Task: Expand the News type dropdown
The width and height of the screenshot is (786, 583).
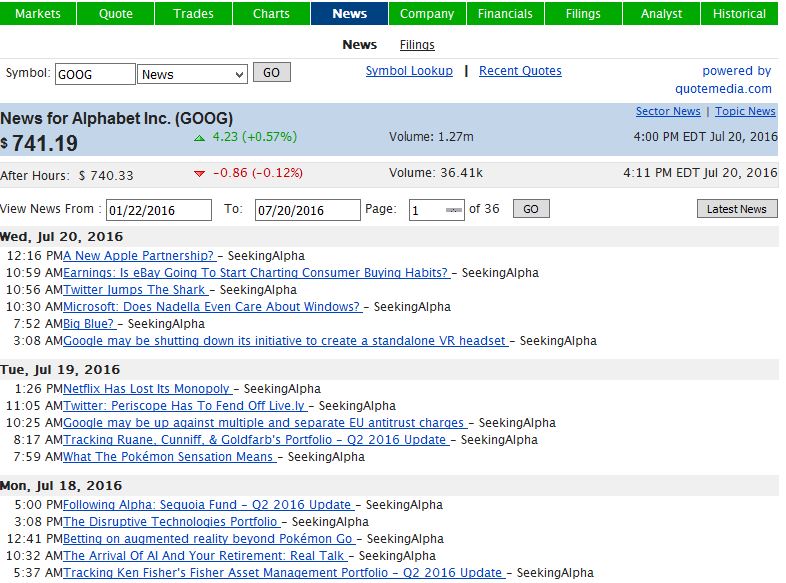Action: pos(192,74)
